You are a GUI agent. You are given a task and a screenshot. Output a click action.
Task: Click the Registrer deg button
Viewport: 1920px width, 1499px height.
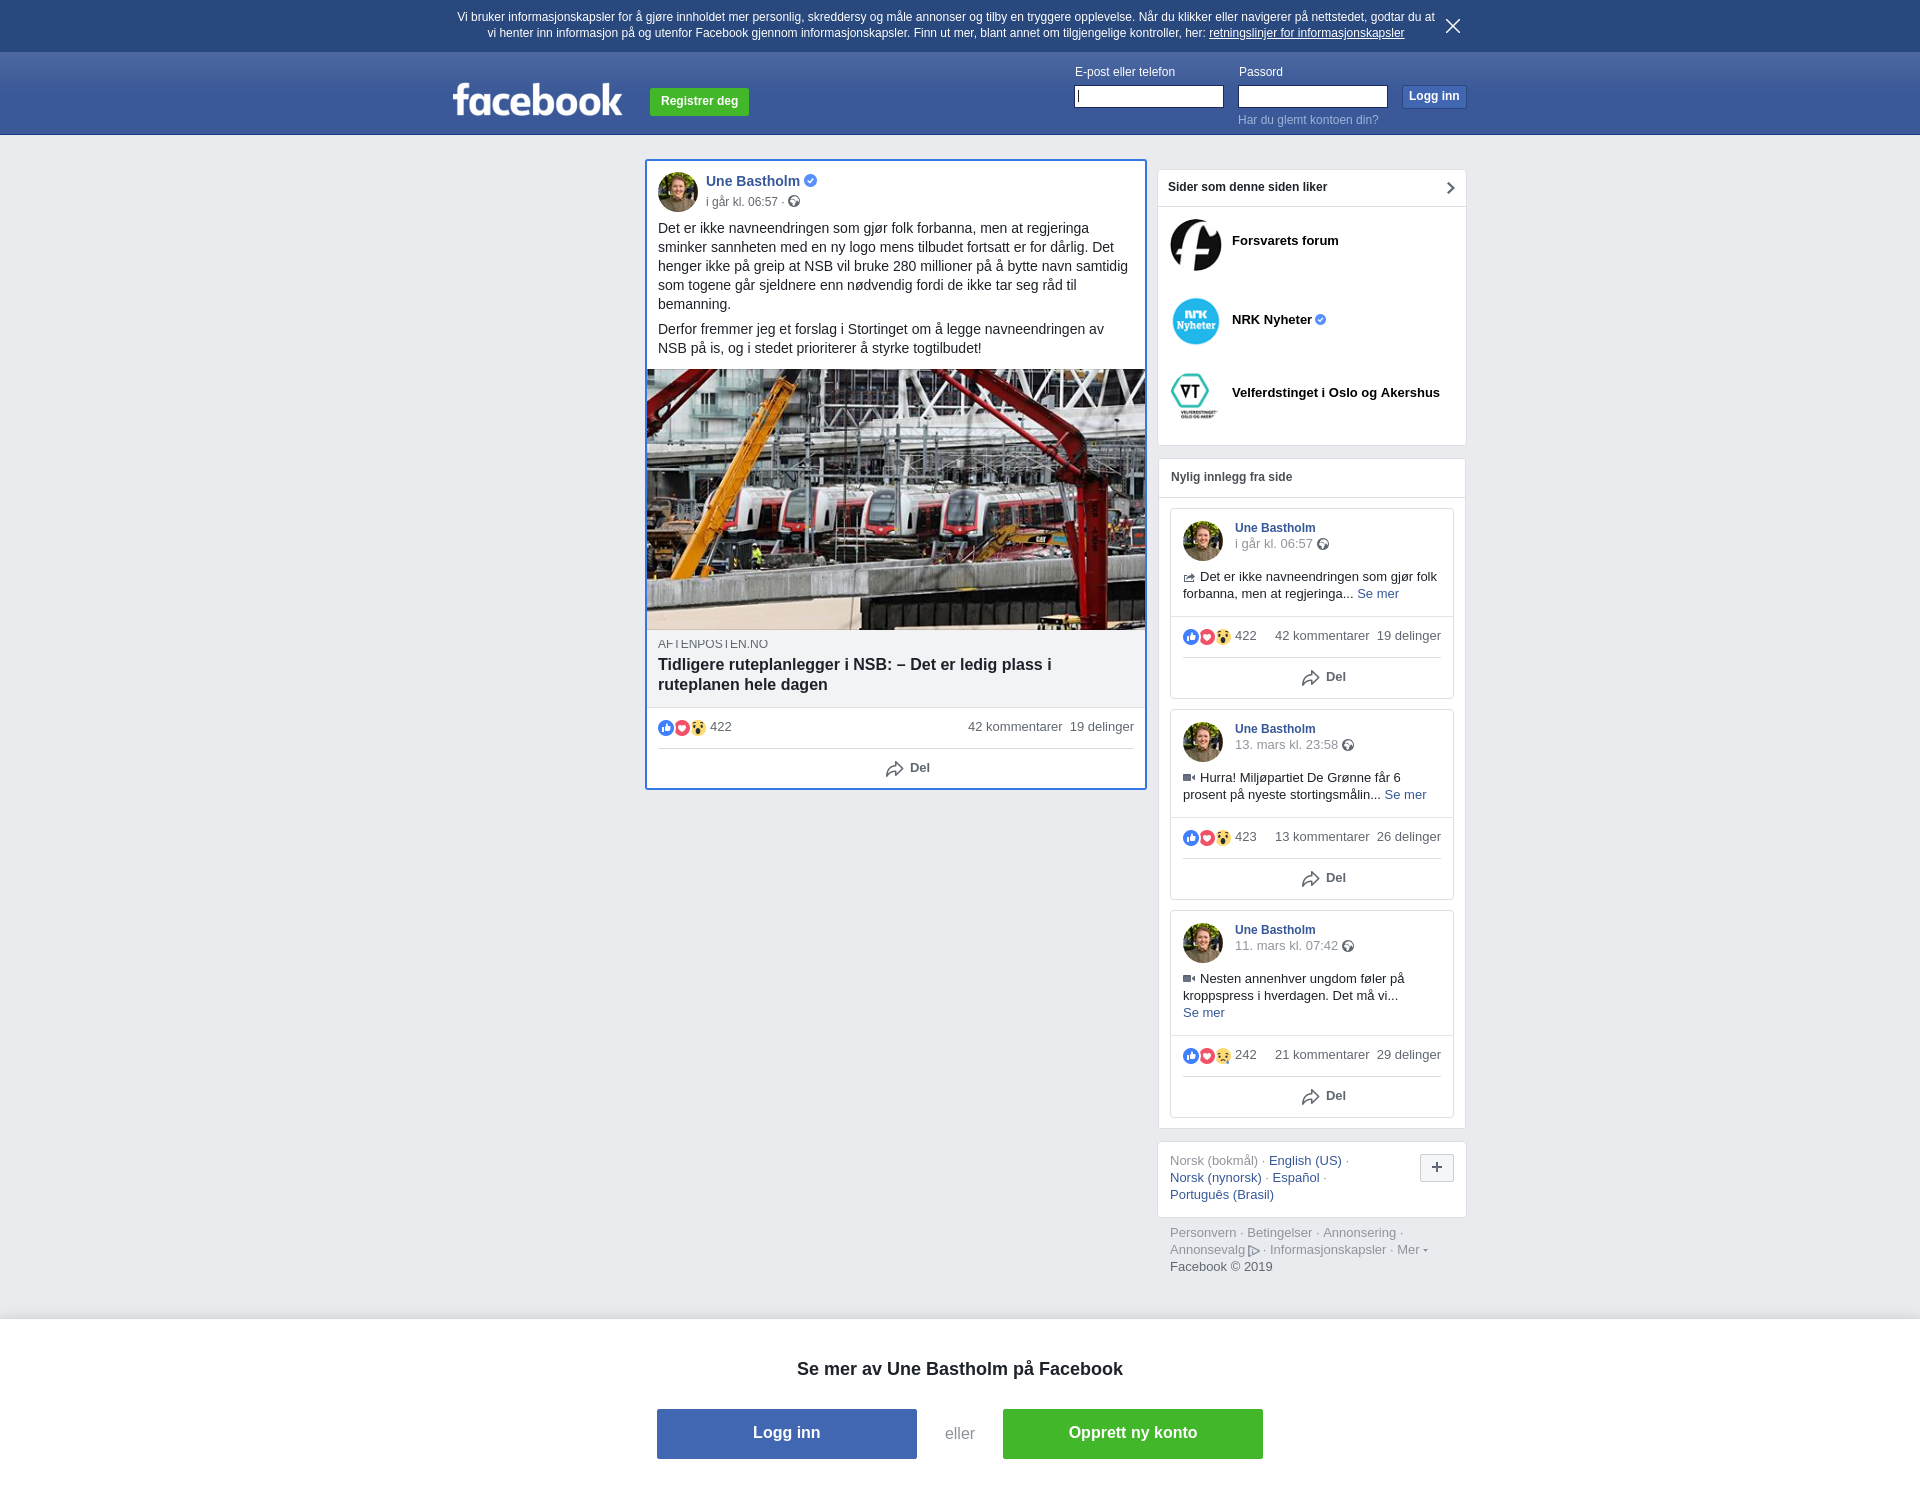(x=699, y=102)
